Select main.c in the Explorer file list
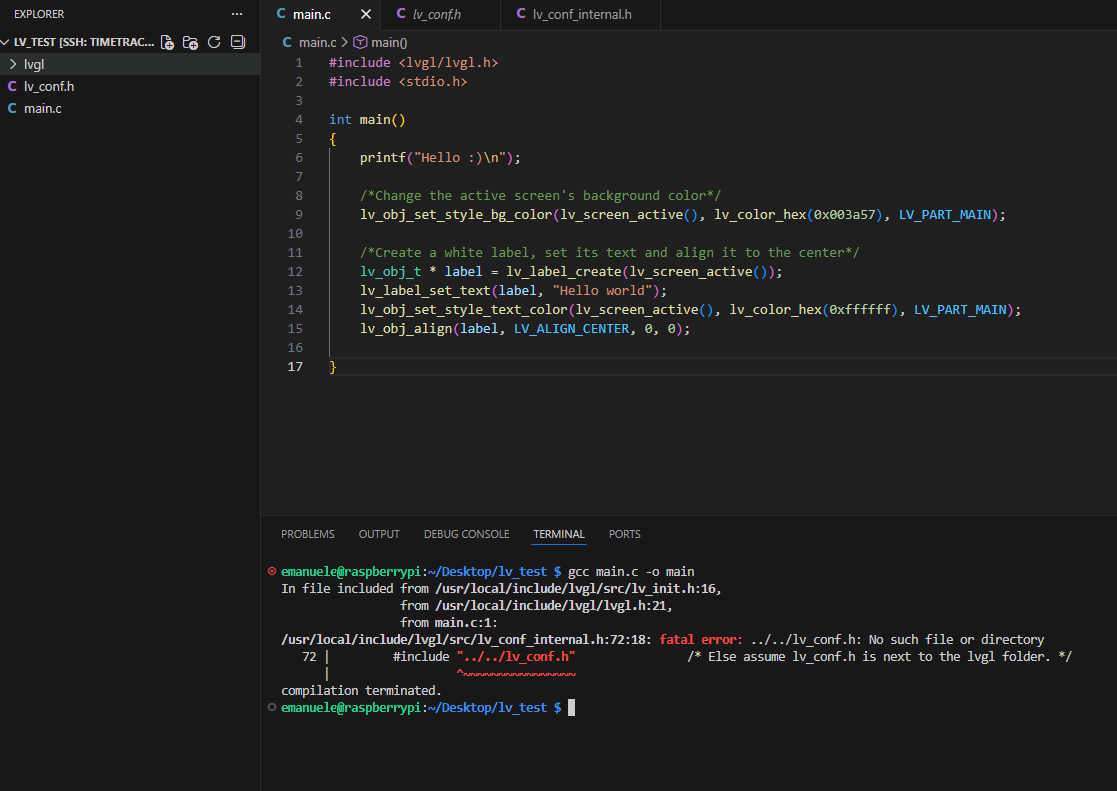The image size is (1117, 791). coord(43,108)
